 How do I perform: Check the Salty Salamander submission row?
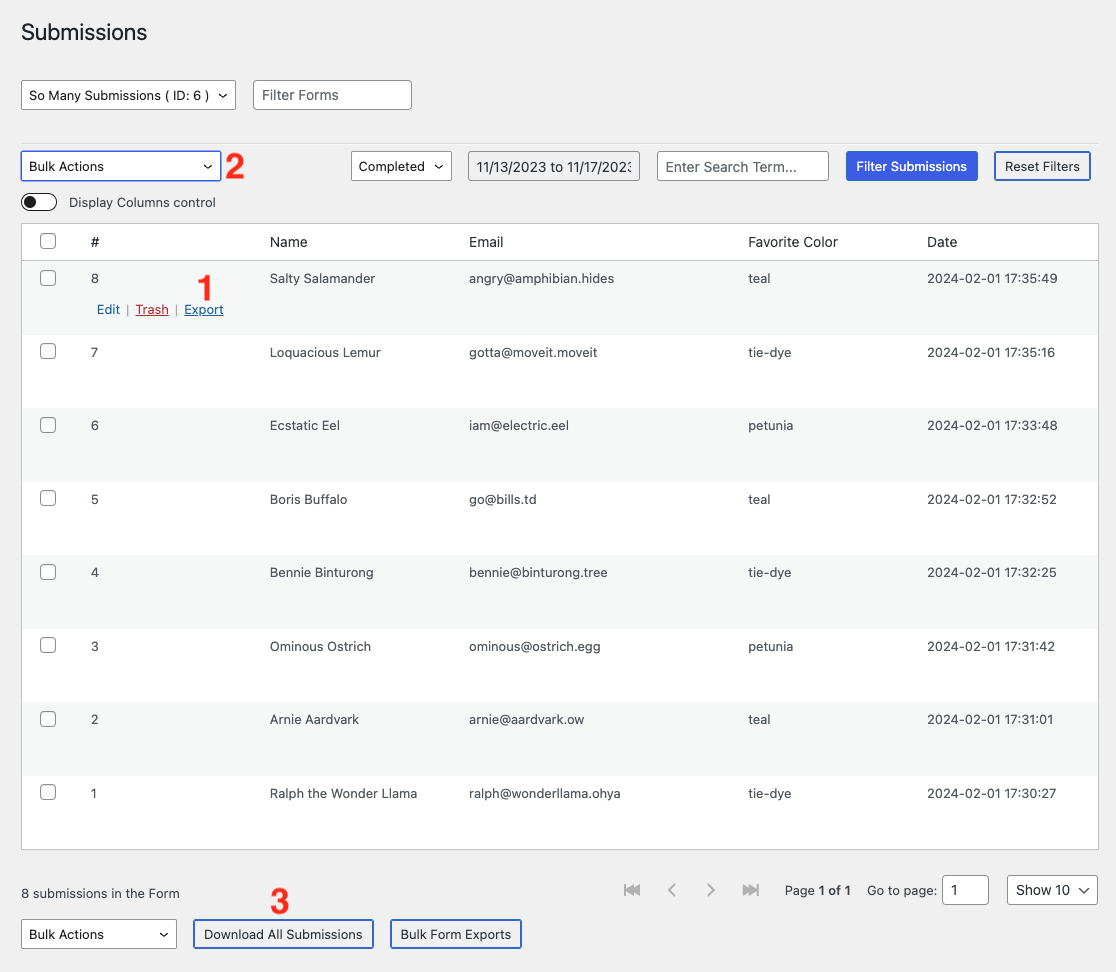click(48, 278)
